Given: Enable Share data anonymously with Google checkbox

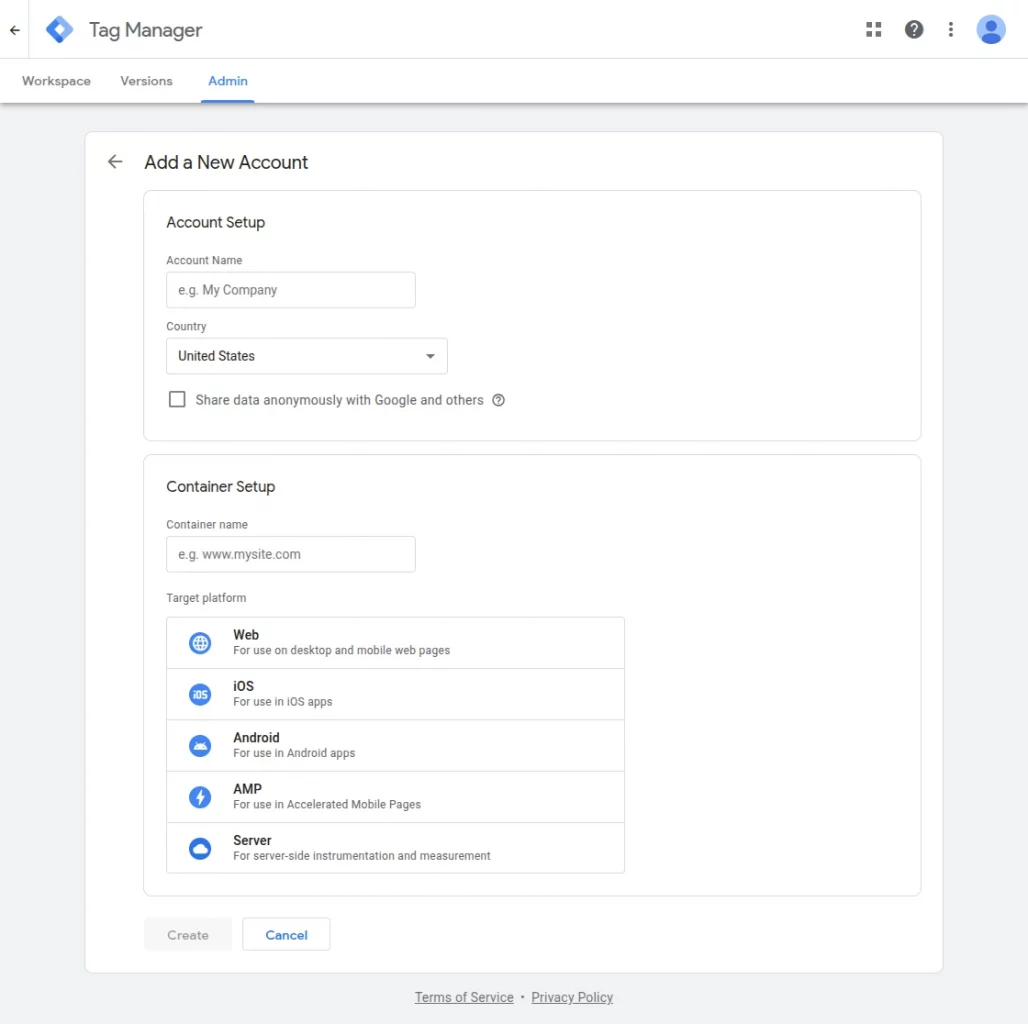Looking at the screenshot, I should click(177, 399).
